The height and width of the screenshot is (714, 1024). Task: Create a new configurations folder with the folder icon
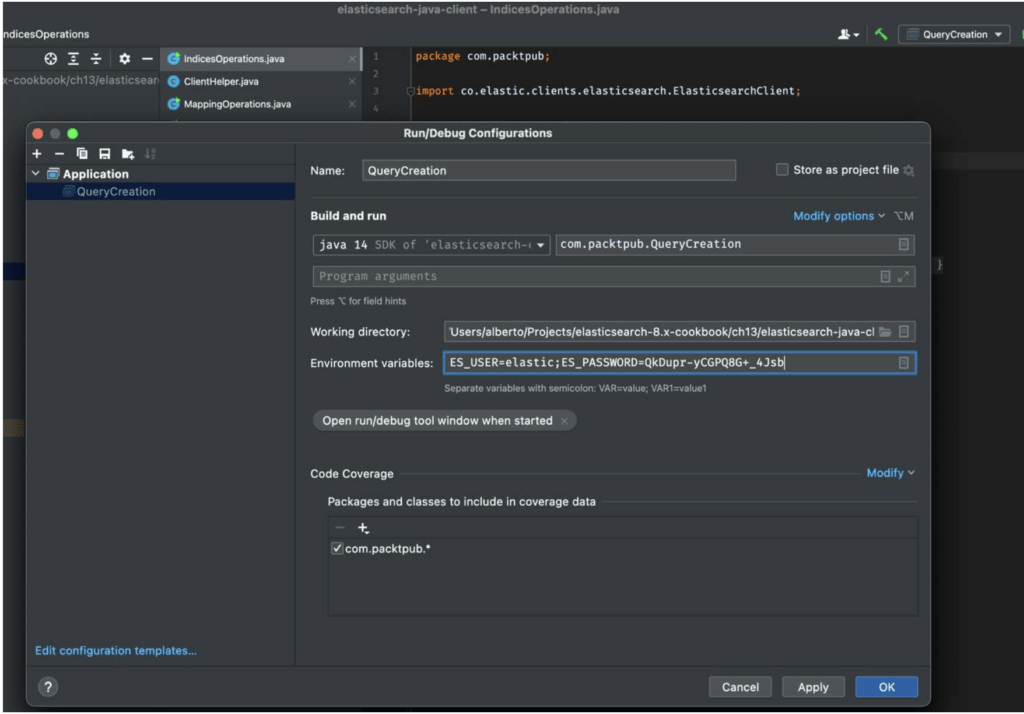click(x=127, y=153)
